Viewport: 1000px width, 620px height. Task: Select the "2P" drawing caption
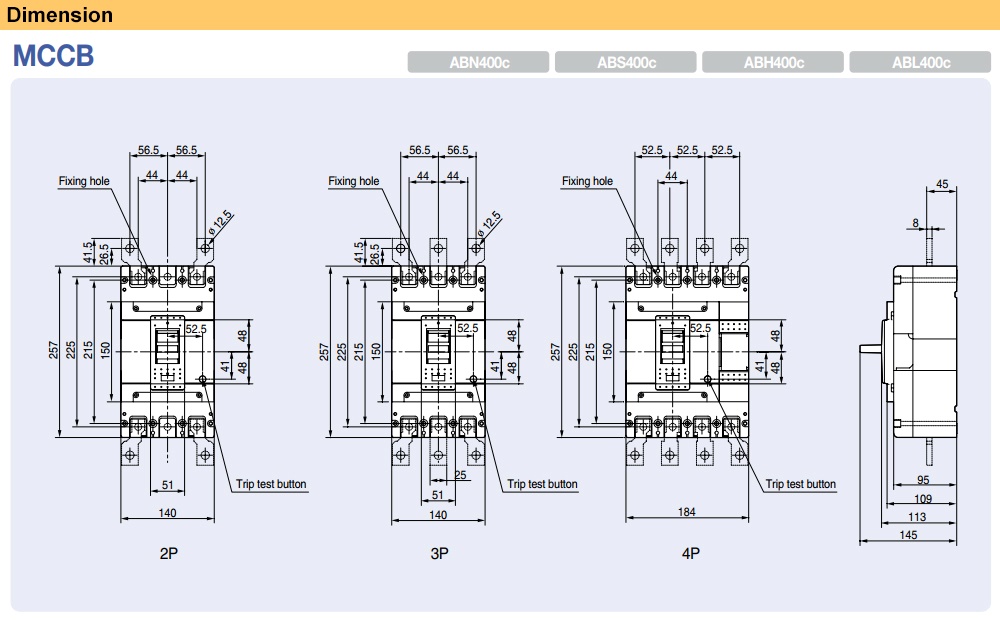click(x=168, y=554)
